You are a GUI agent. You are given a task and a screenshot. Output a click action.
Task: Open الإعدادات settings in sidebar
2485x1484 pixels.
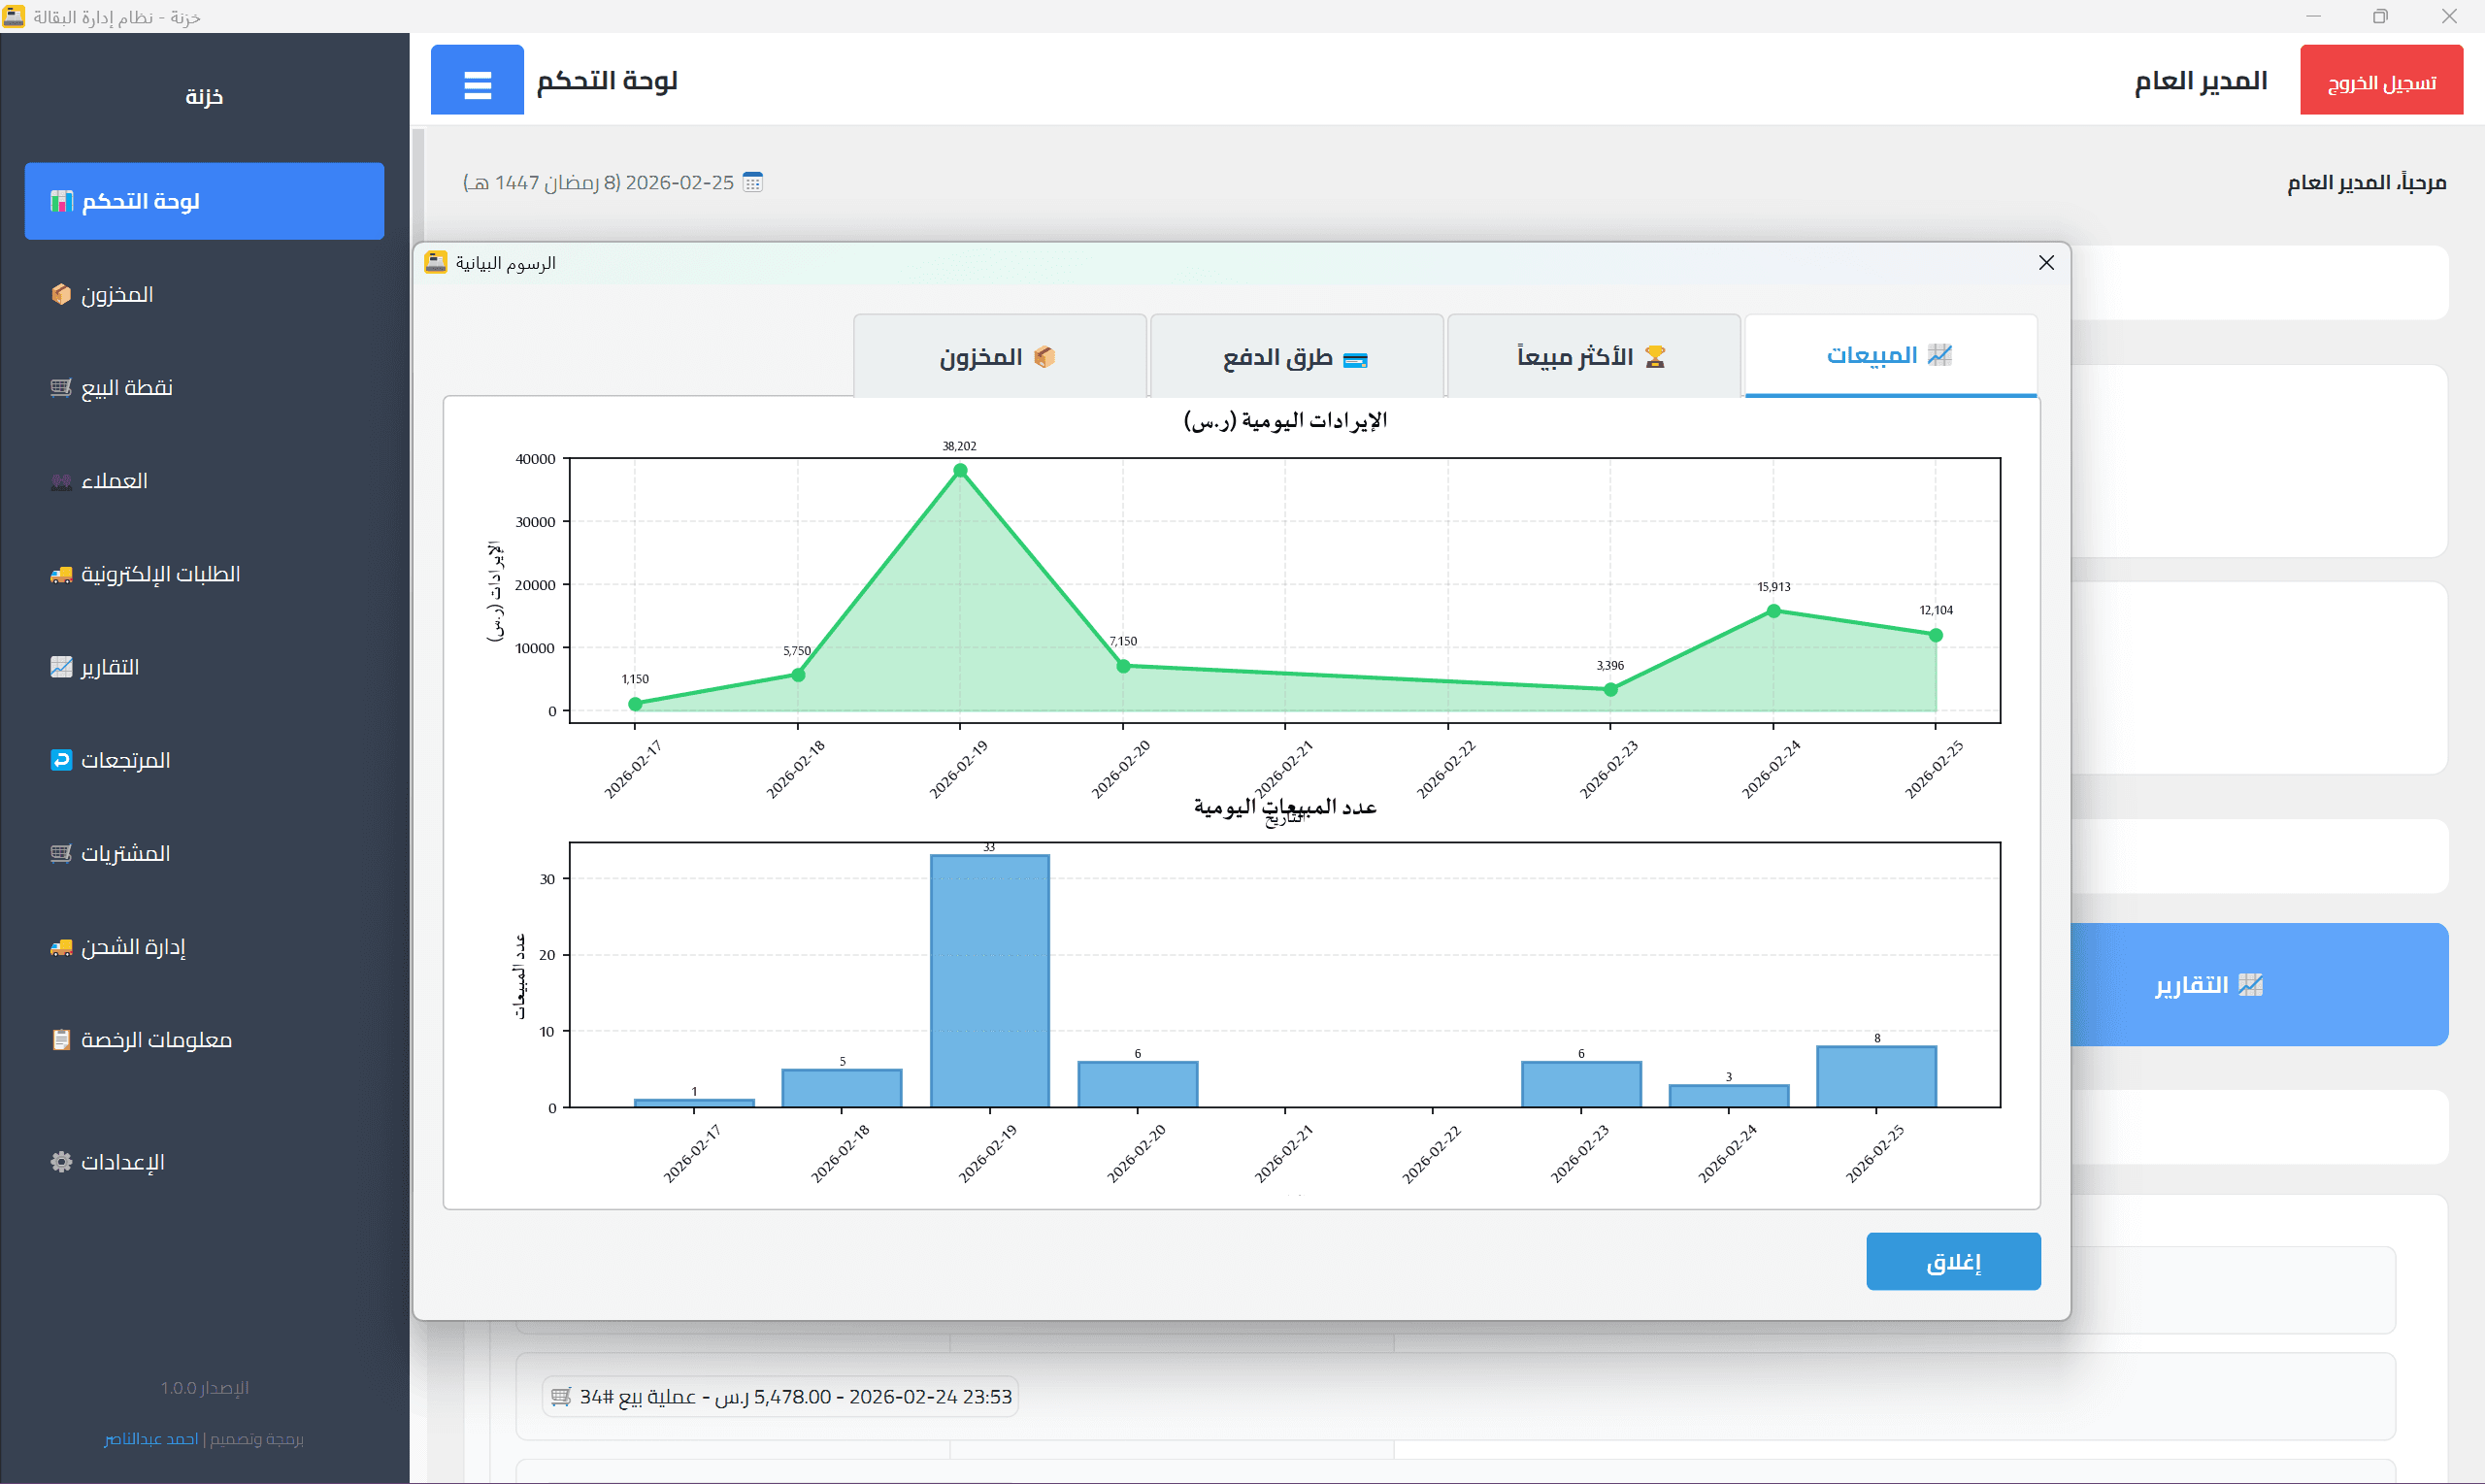pos(122,1161)
